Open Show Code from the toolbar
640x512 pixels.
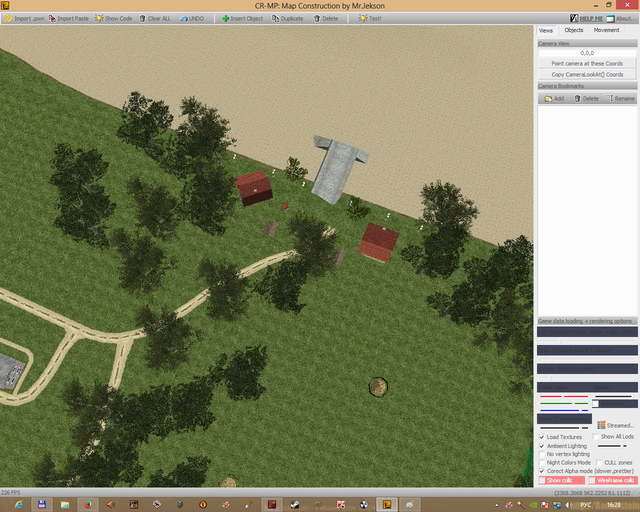[114, 18]
